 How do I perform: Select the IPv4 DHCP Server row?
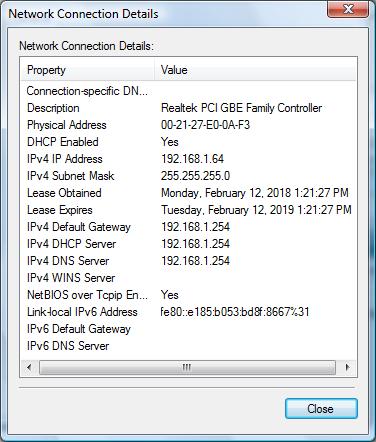[189, 244]
